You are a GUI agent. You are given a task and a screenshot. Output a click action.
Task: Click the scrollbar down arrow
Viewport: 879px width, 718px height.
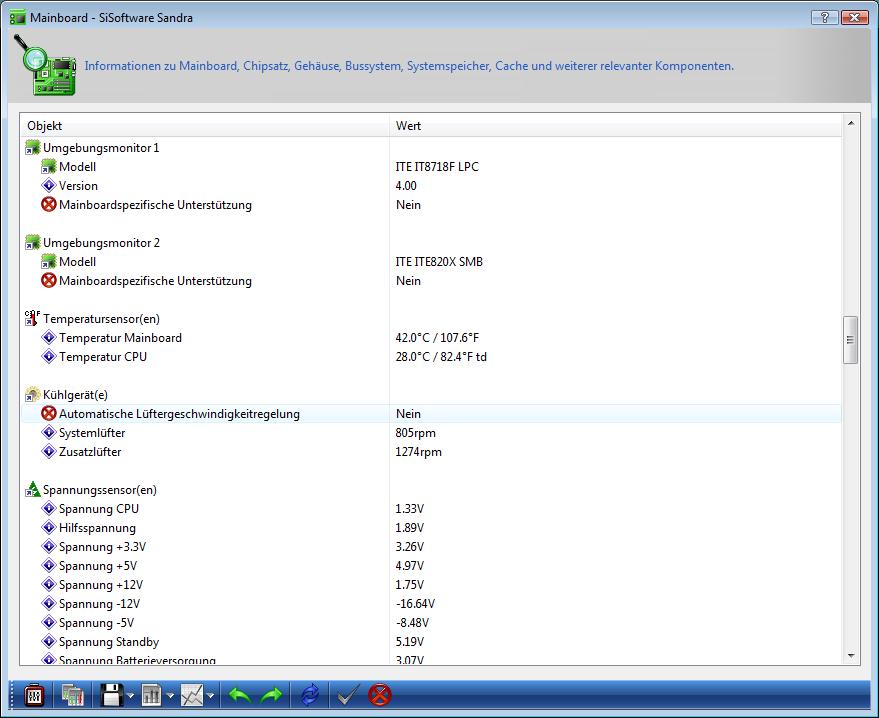tap(851, 656)
